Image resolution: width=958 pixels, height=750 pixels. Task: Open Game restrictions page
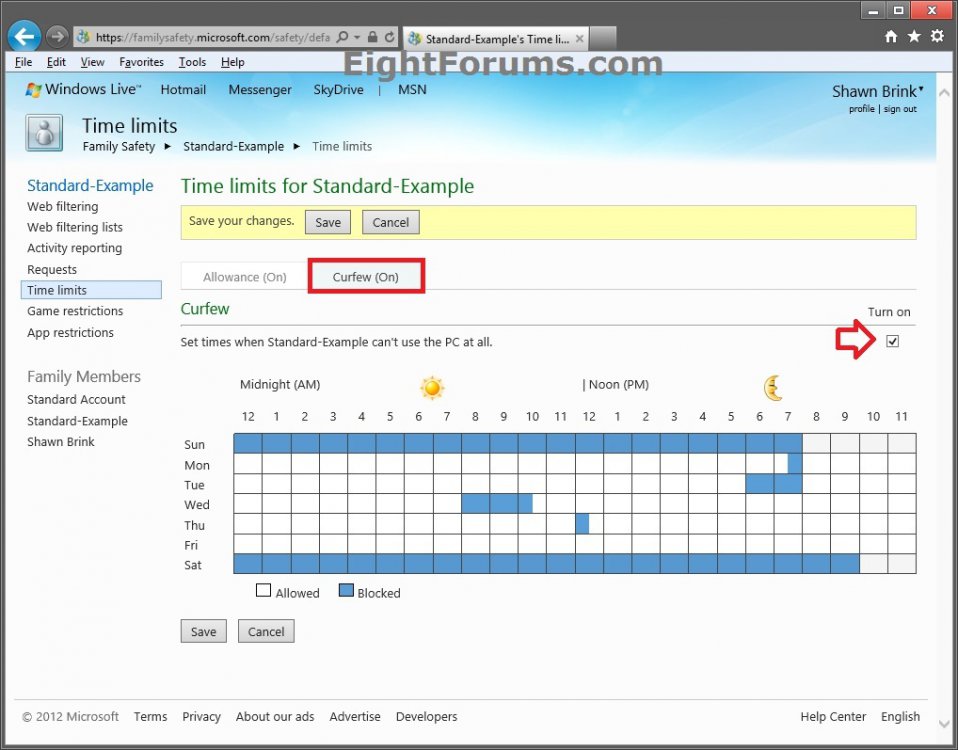(75, 311)
